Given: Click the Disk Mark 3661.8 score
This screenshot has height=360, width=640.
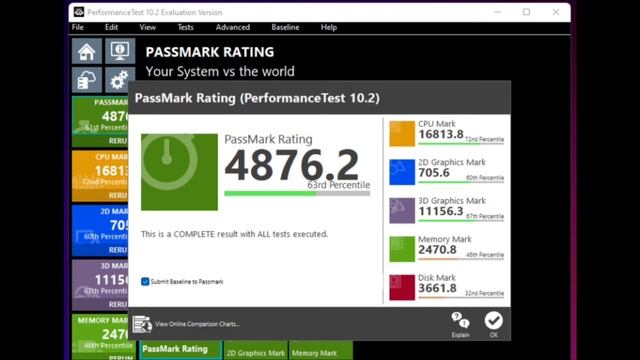Looking at the screenshot, I should point(438,288).
